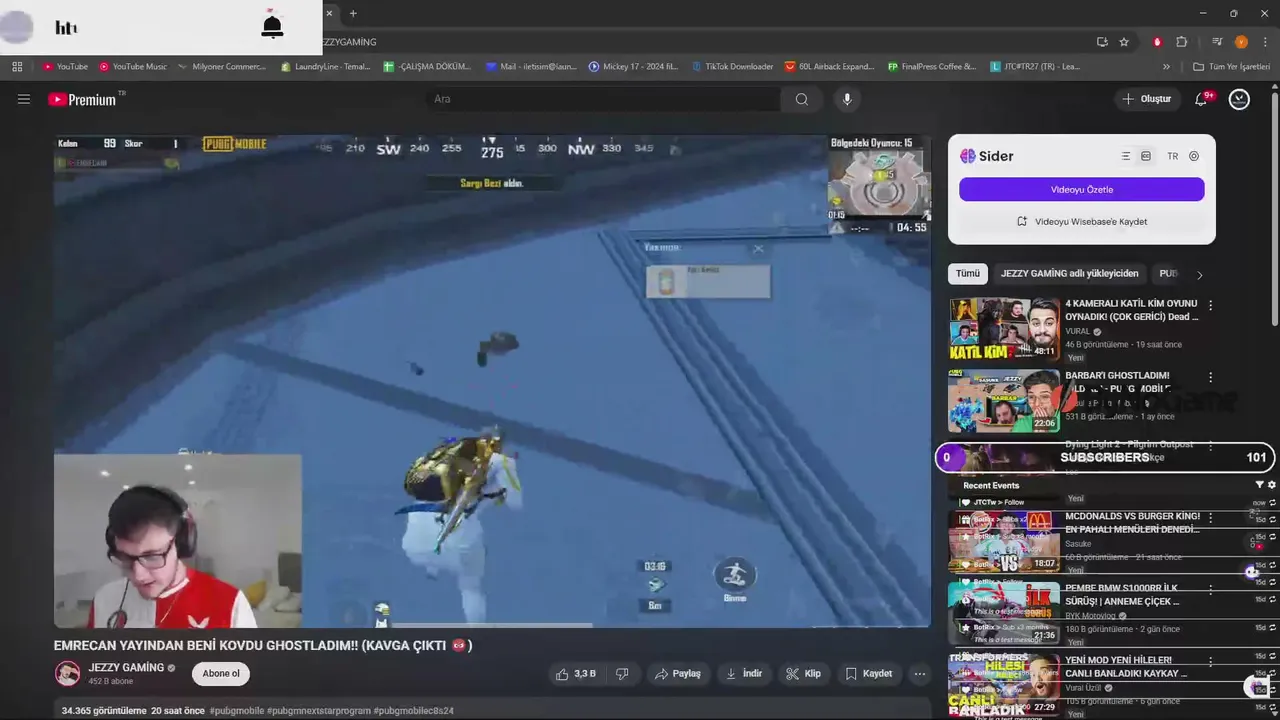This screenshot has width=1280, height=720.
Task: Open the LaundryLine bookmark
Action: coord(326,66)
